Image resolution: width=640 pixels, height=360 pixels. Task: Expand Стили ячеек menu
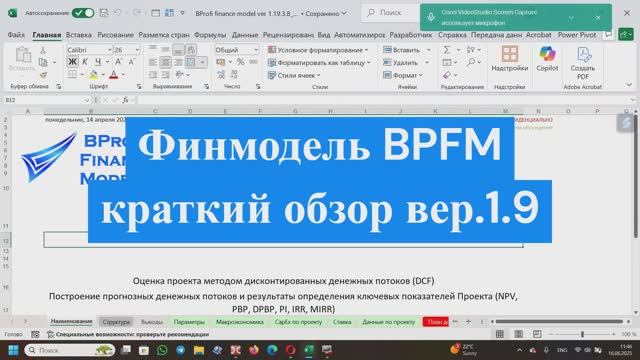pyautogui.click(x=294, y=75)
